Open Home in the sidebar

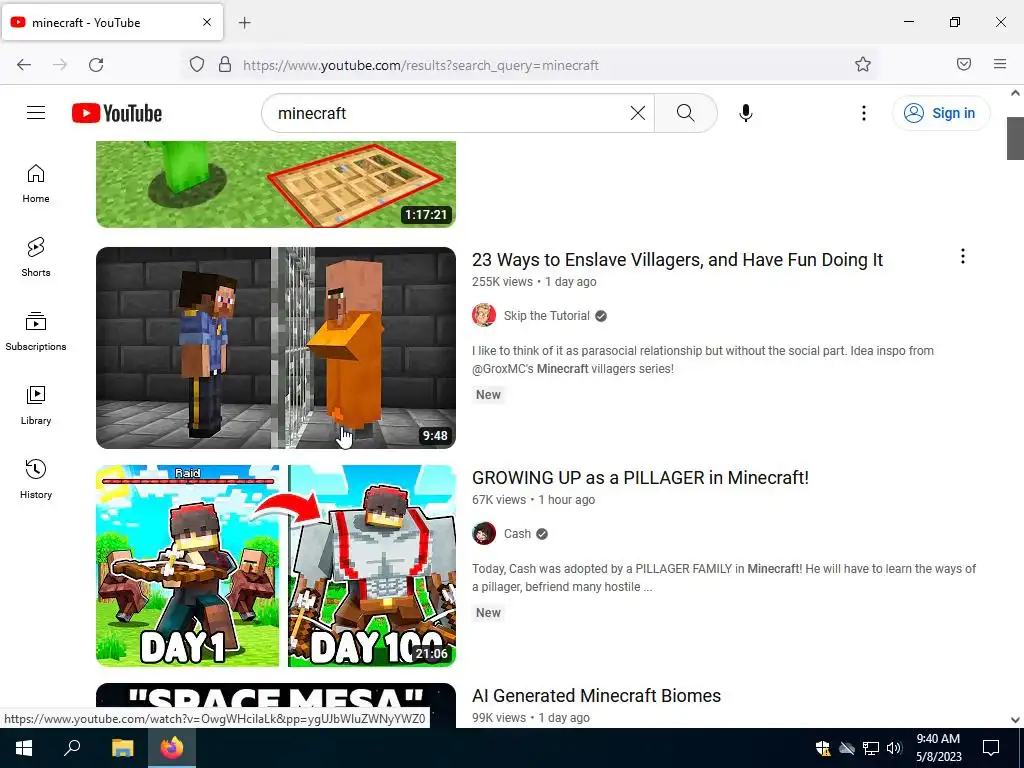(36, 184)
